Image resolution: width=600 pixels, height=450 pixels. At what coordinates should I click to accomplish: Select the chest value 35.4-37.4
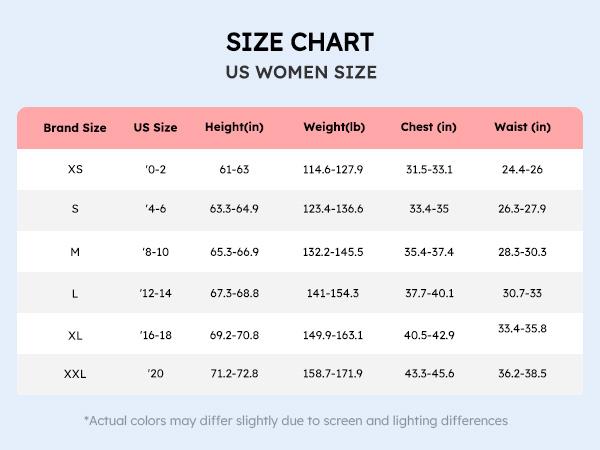point(428,252)
